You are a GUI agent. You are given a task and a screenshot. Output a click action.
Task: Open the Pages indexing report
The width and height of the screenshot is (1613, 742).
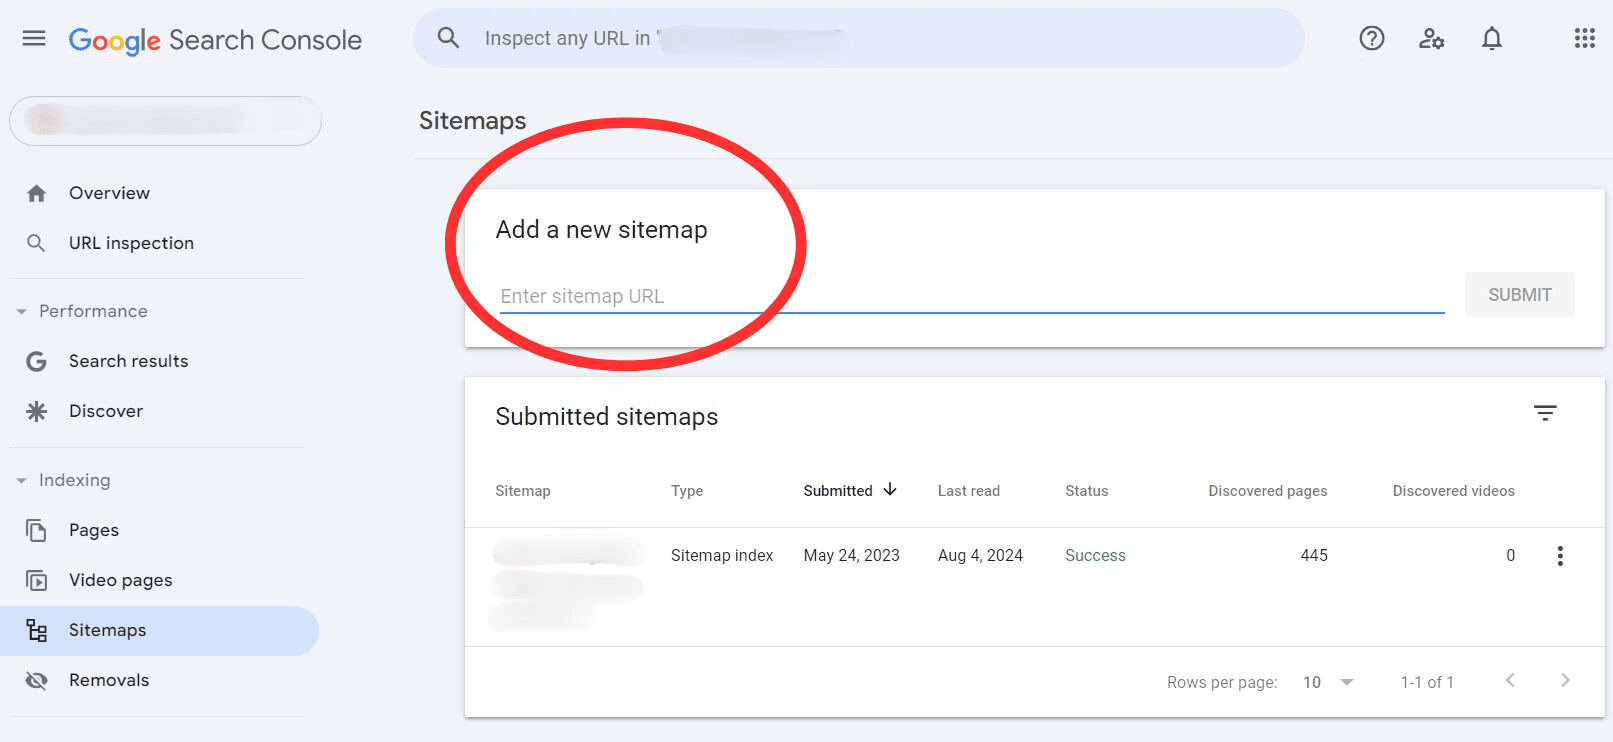point(94,530)
